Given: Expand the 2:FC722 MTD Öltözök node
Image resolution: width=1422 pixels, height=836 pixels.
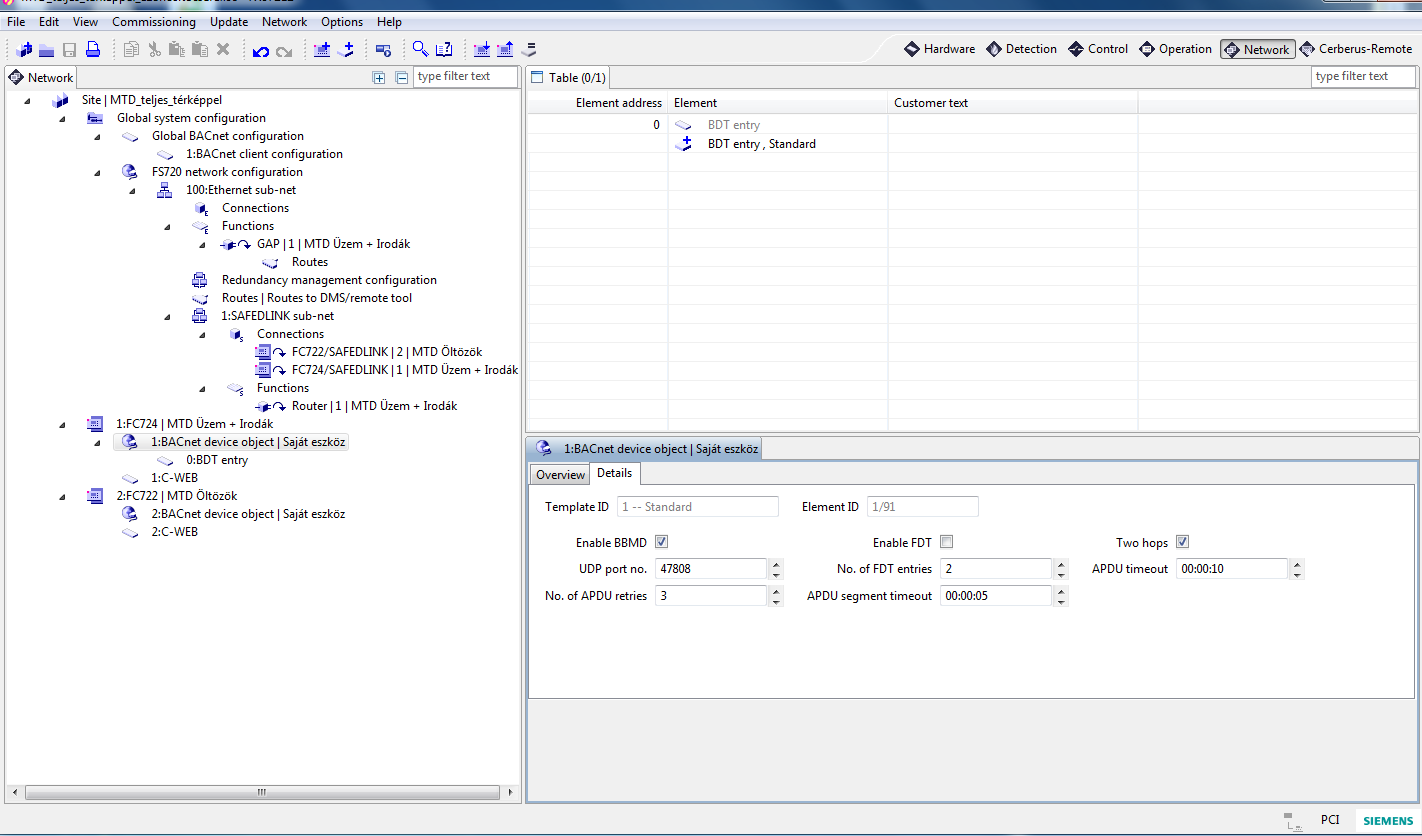Looking at the screenshot, I should tap(62, 496).
